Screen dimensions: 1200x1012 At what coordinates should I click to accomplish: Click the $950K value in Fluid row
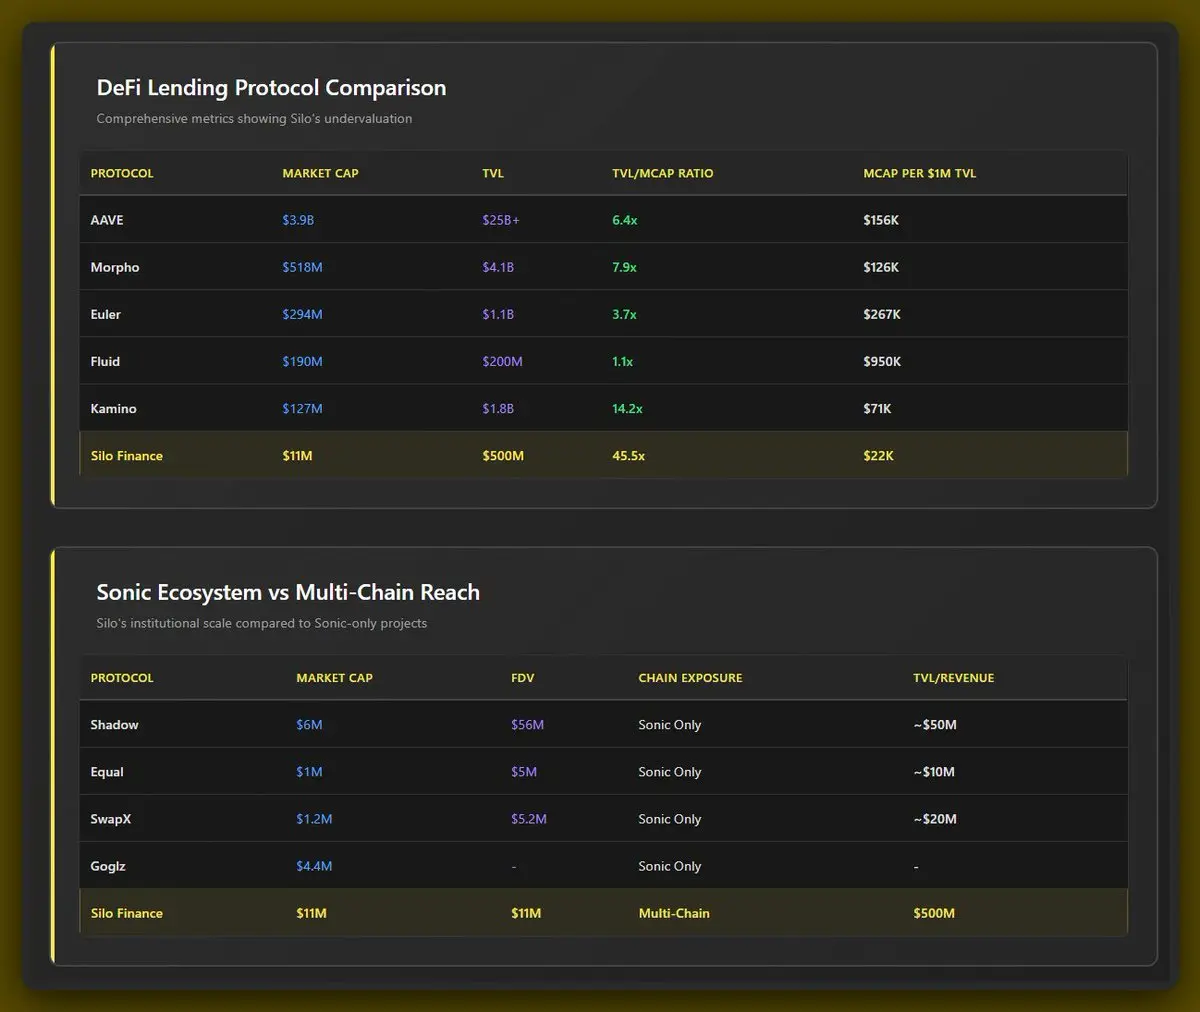point(882,361)
